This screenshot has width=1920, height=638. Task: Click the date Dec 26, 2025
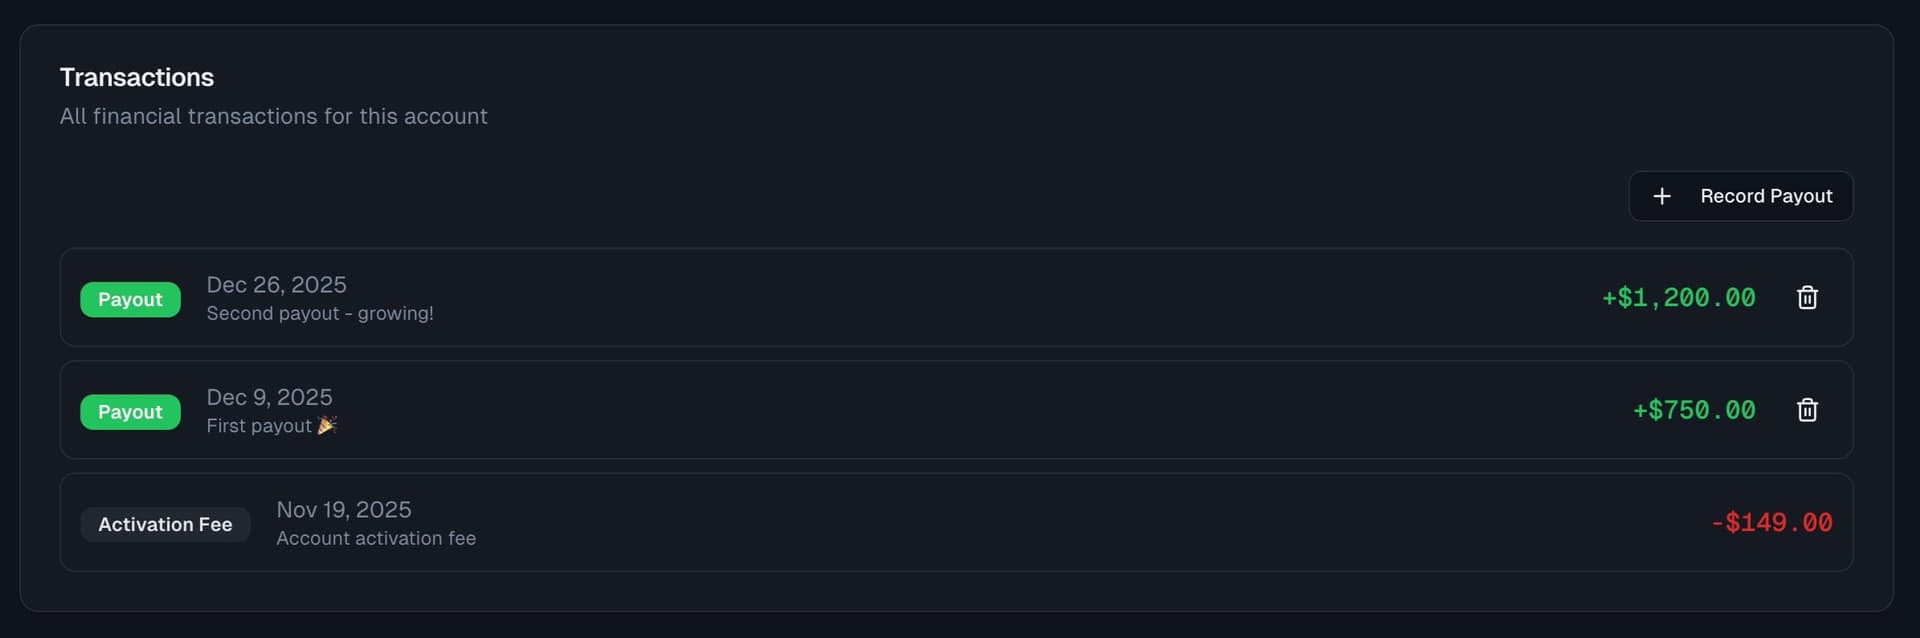pyautogui.click(x=276, y=285)
